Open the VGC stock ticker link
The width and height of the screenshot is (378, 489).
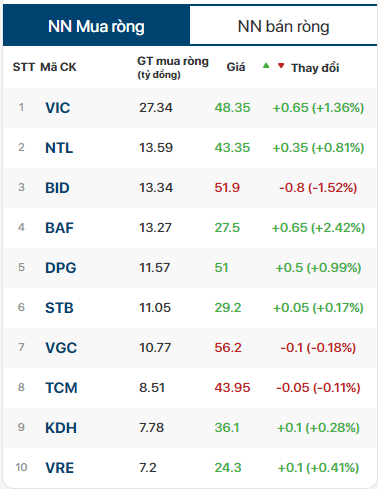click(x=61, y=348)
